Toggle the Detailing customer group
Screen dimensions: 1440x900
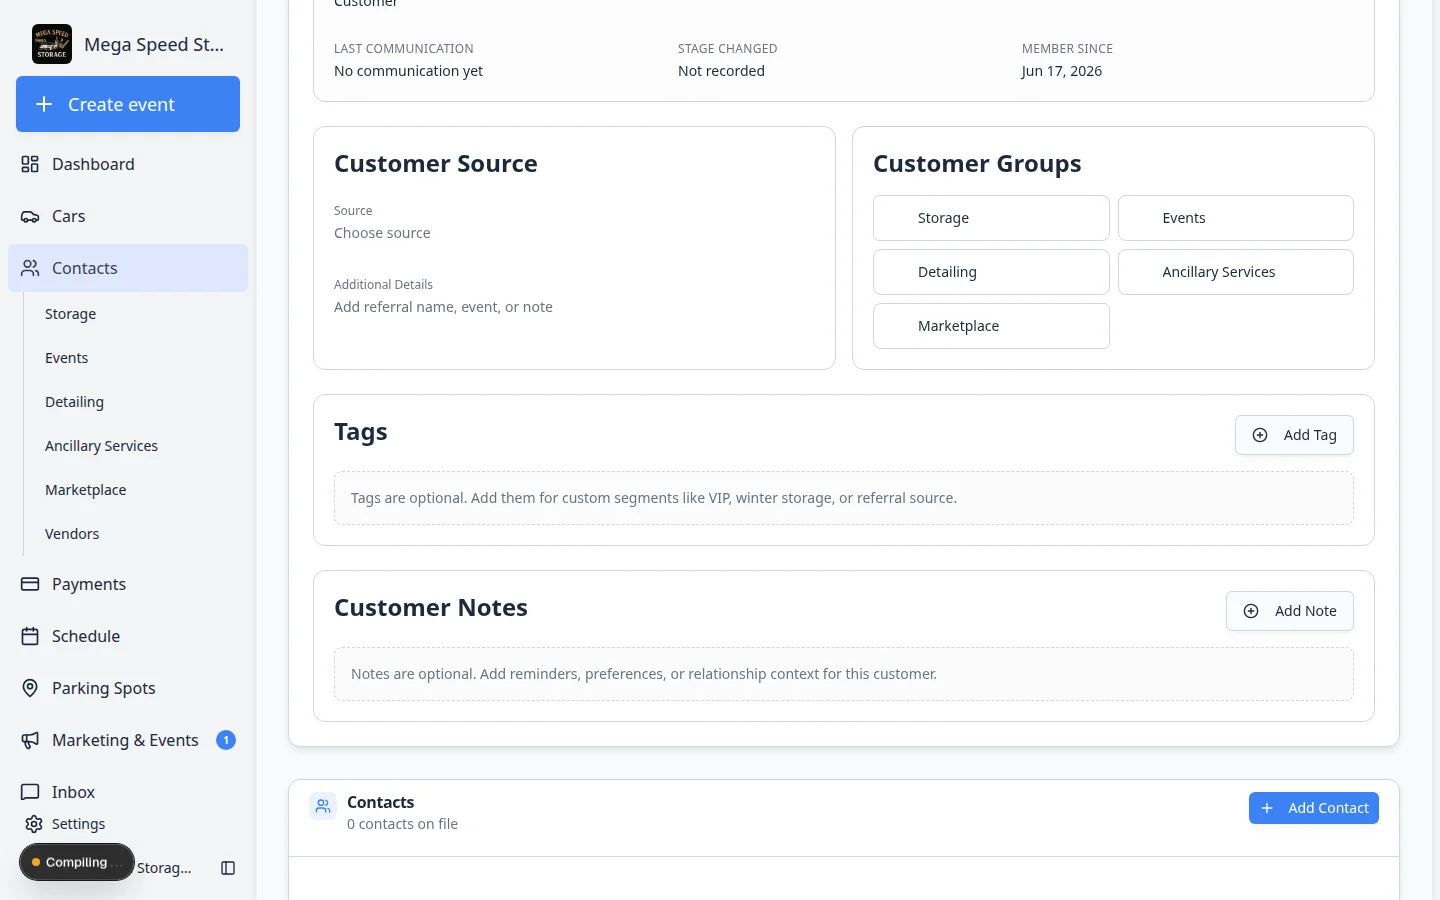991,272
